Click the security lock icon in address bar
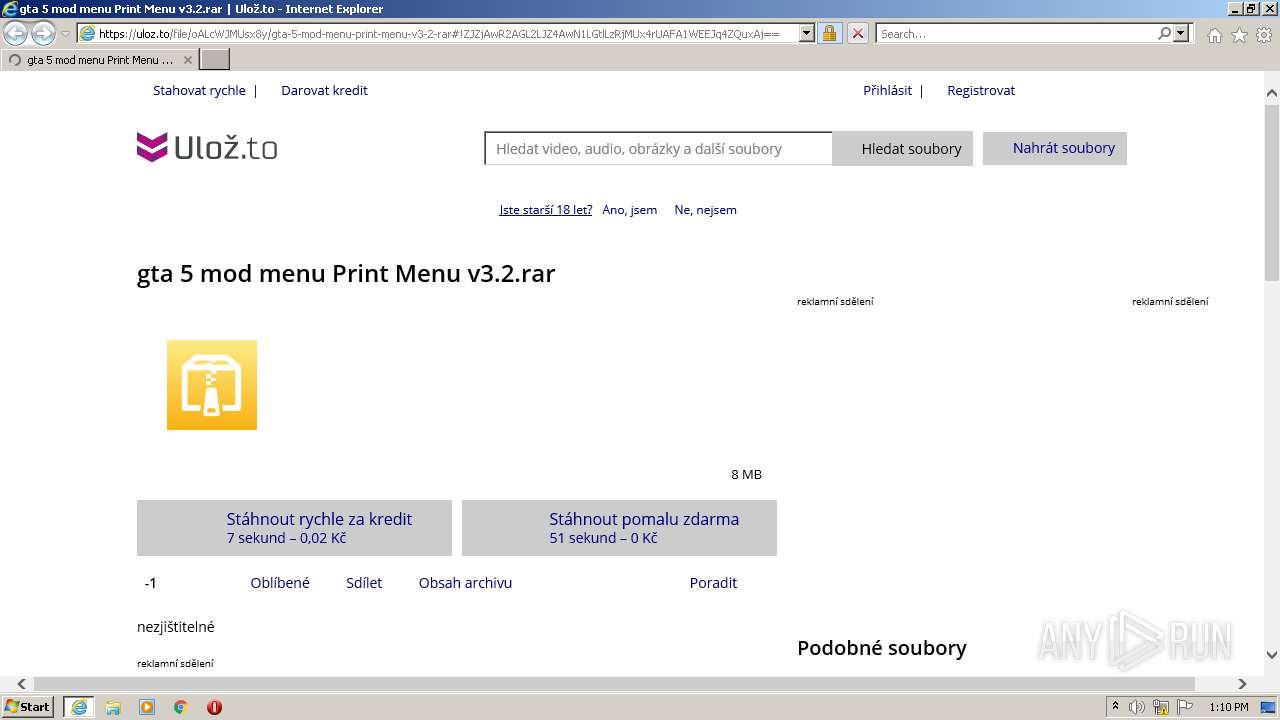Image resolution: width=1280 pixels, height=720 pixels. point(829,33)
